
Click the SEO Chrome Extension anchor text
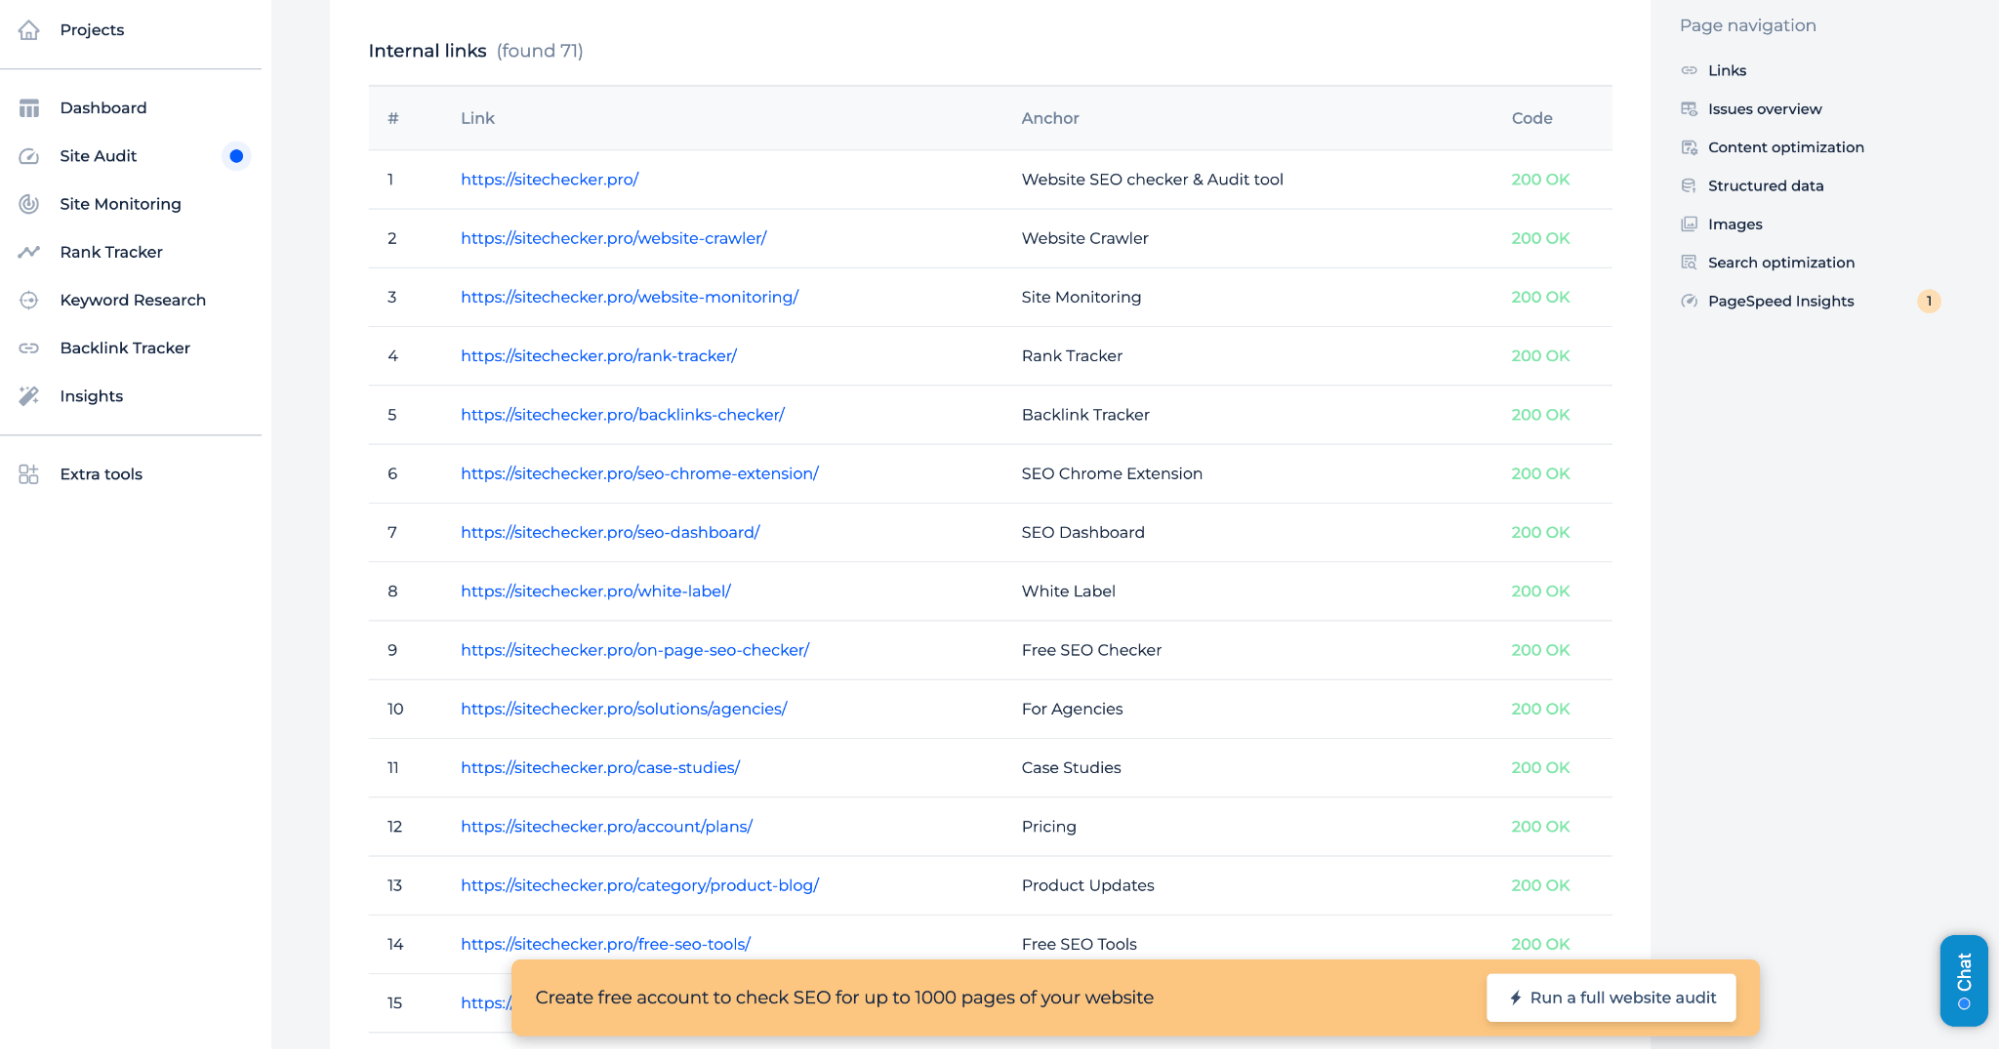click(1112, 474)
